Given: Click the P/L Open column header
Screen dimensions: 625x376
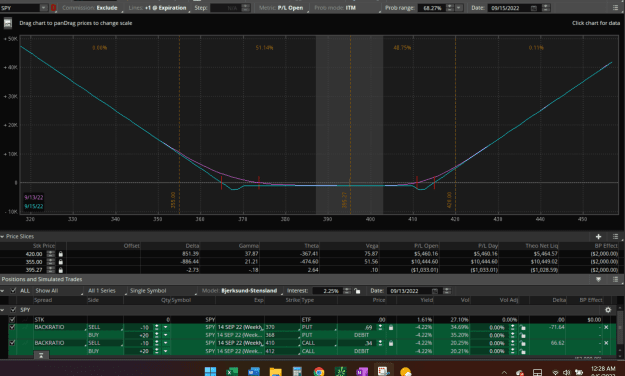Looking at the screenshot, I should pos(426,246).
